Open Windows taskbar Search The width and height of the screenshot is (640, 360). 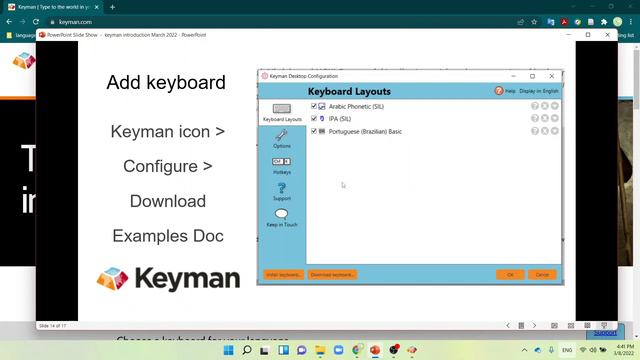pyautogui.click(x=247, y=350)
